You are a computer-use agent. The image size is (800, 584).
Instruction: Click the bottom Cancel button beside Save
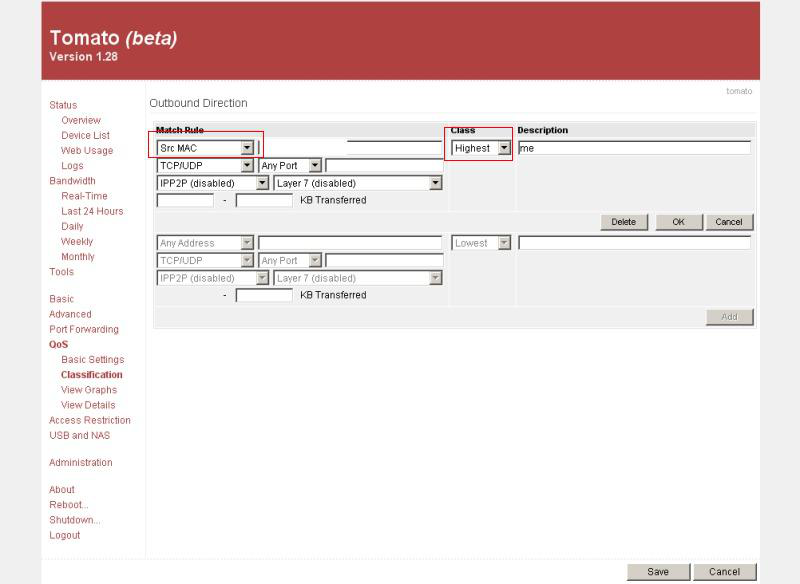tap(724, 572)
